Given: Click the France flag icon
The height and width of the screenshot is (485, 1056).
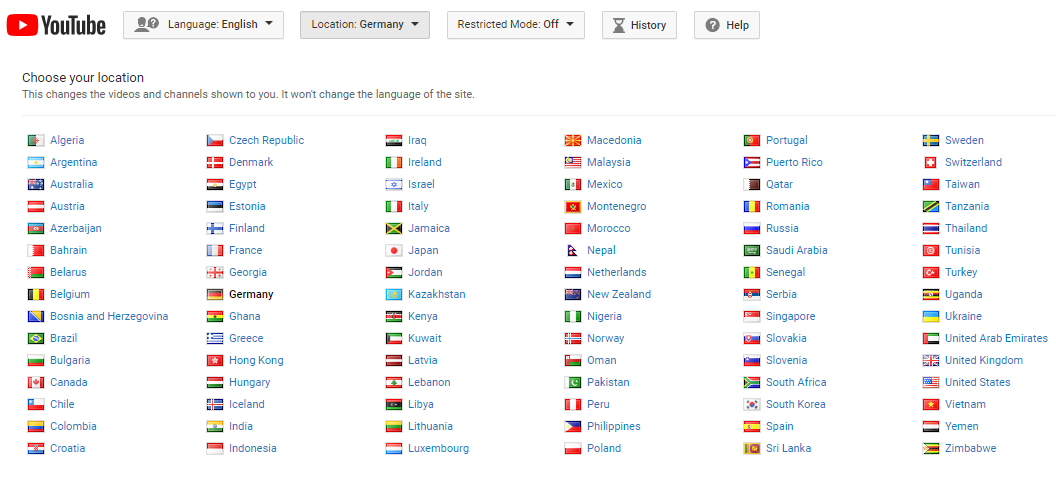Looking at the screenshot, I should (x=215, y=251).
